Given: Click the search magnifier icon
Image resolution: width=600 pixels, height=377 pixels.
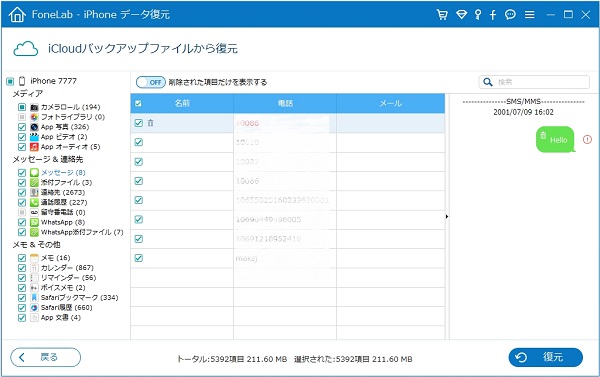Looking at the screenshot, I should 488,82.
